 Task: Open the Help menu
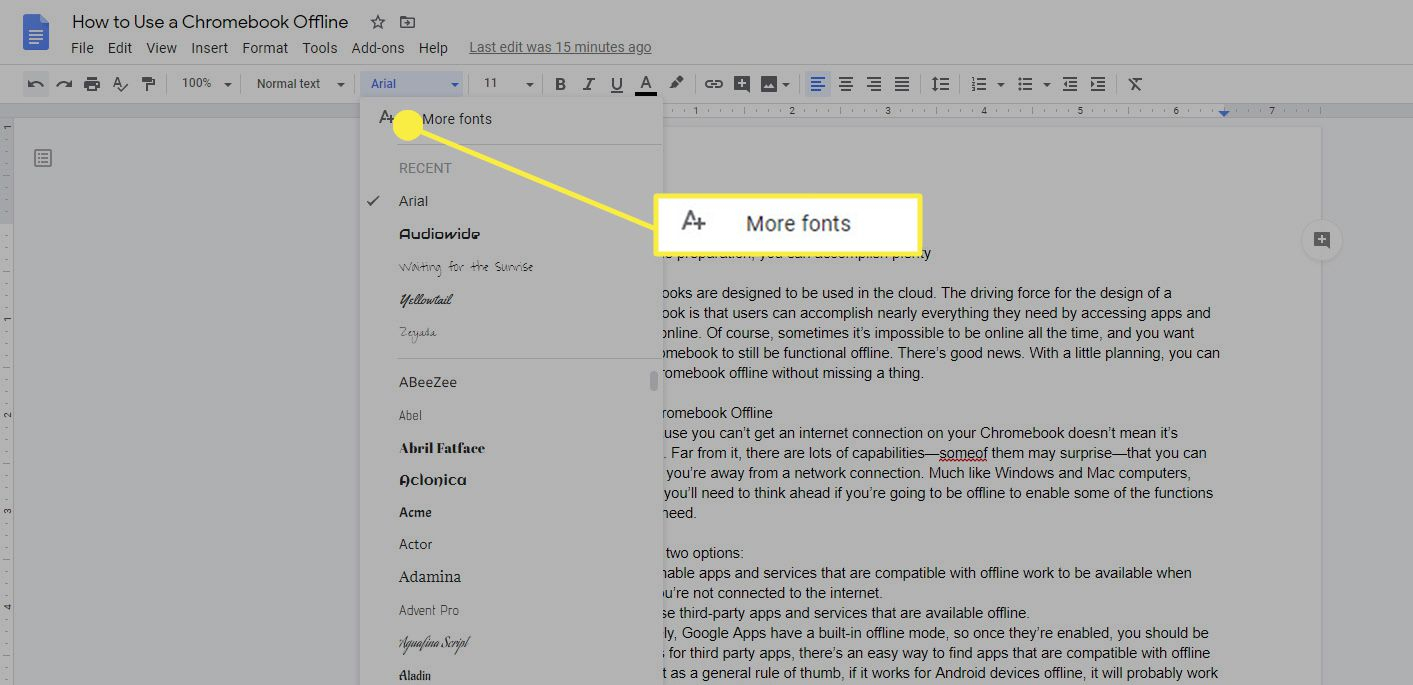pyautogui.click(x=433, y=47)
